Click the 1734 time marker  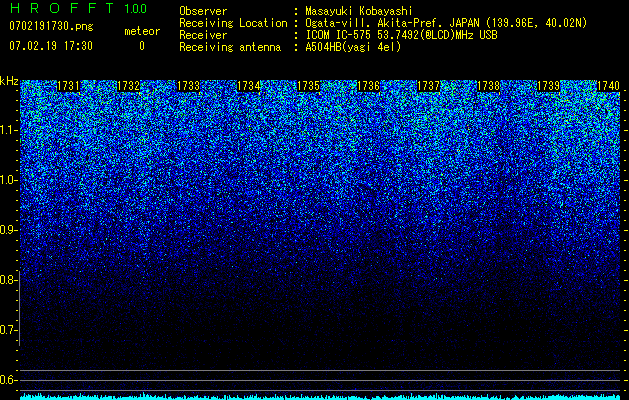pos(249,86)
